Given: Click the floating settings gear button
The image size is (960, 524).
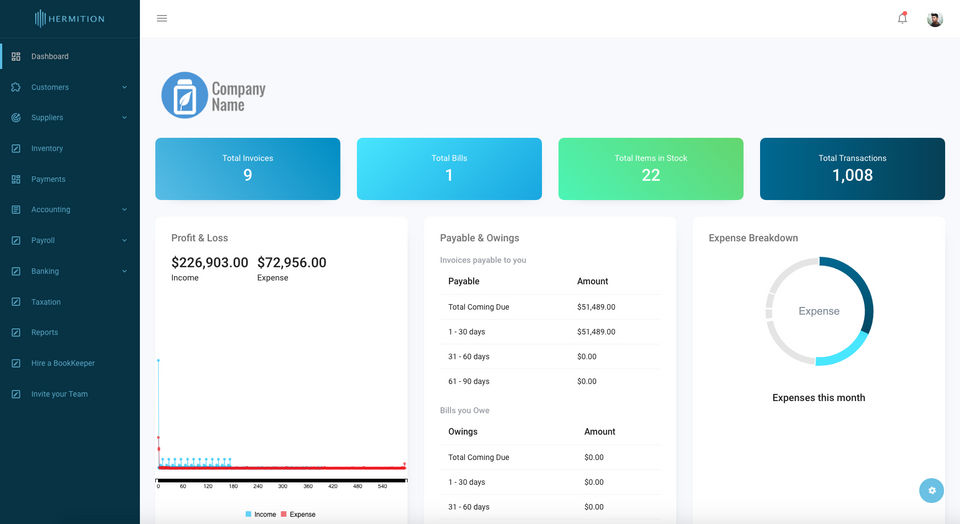Looking at the screenshot, I should click(x=931, y=490).
